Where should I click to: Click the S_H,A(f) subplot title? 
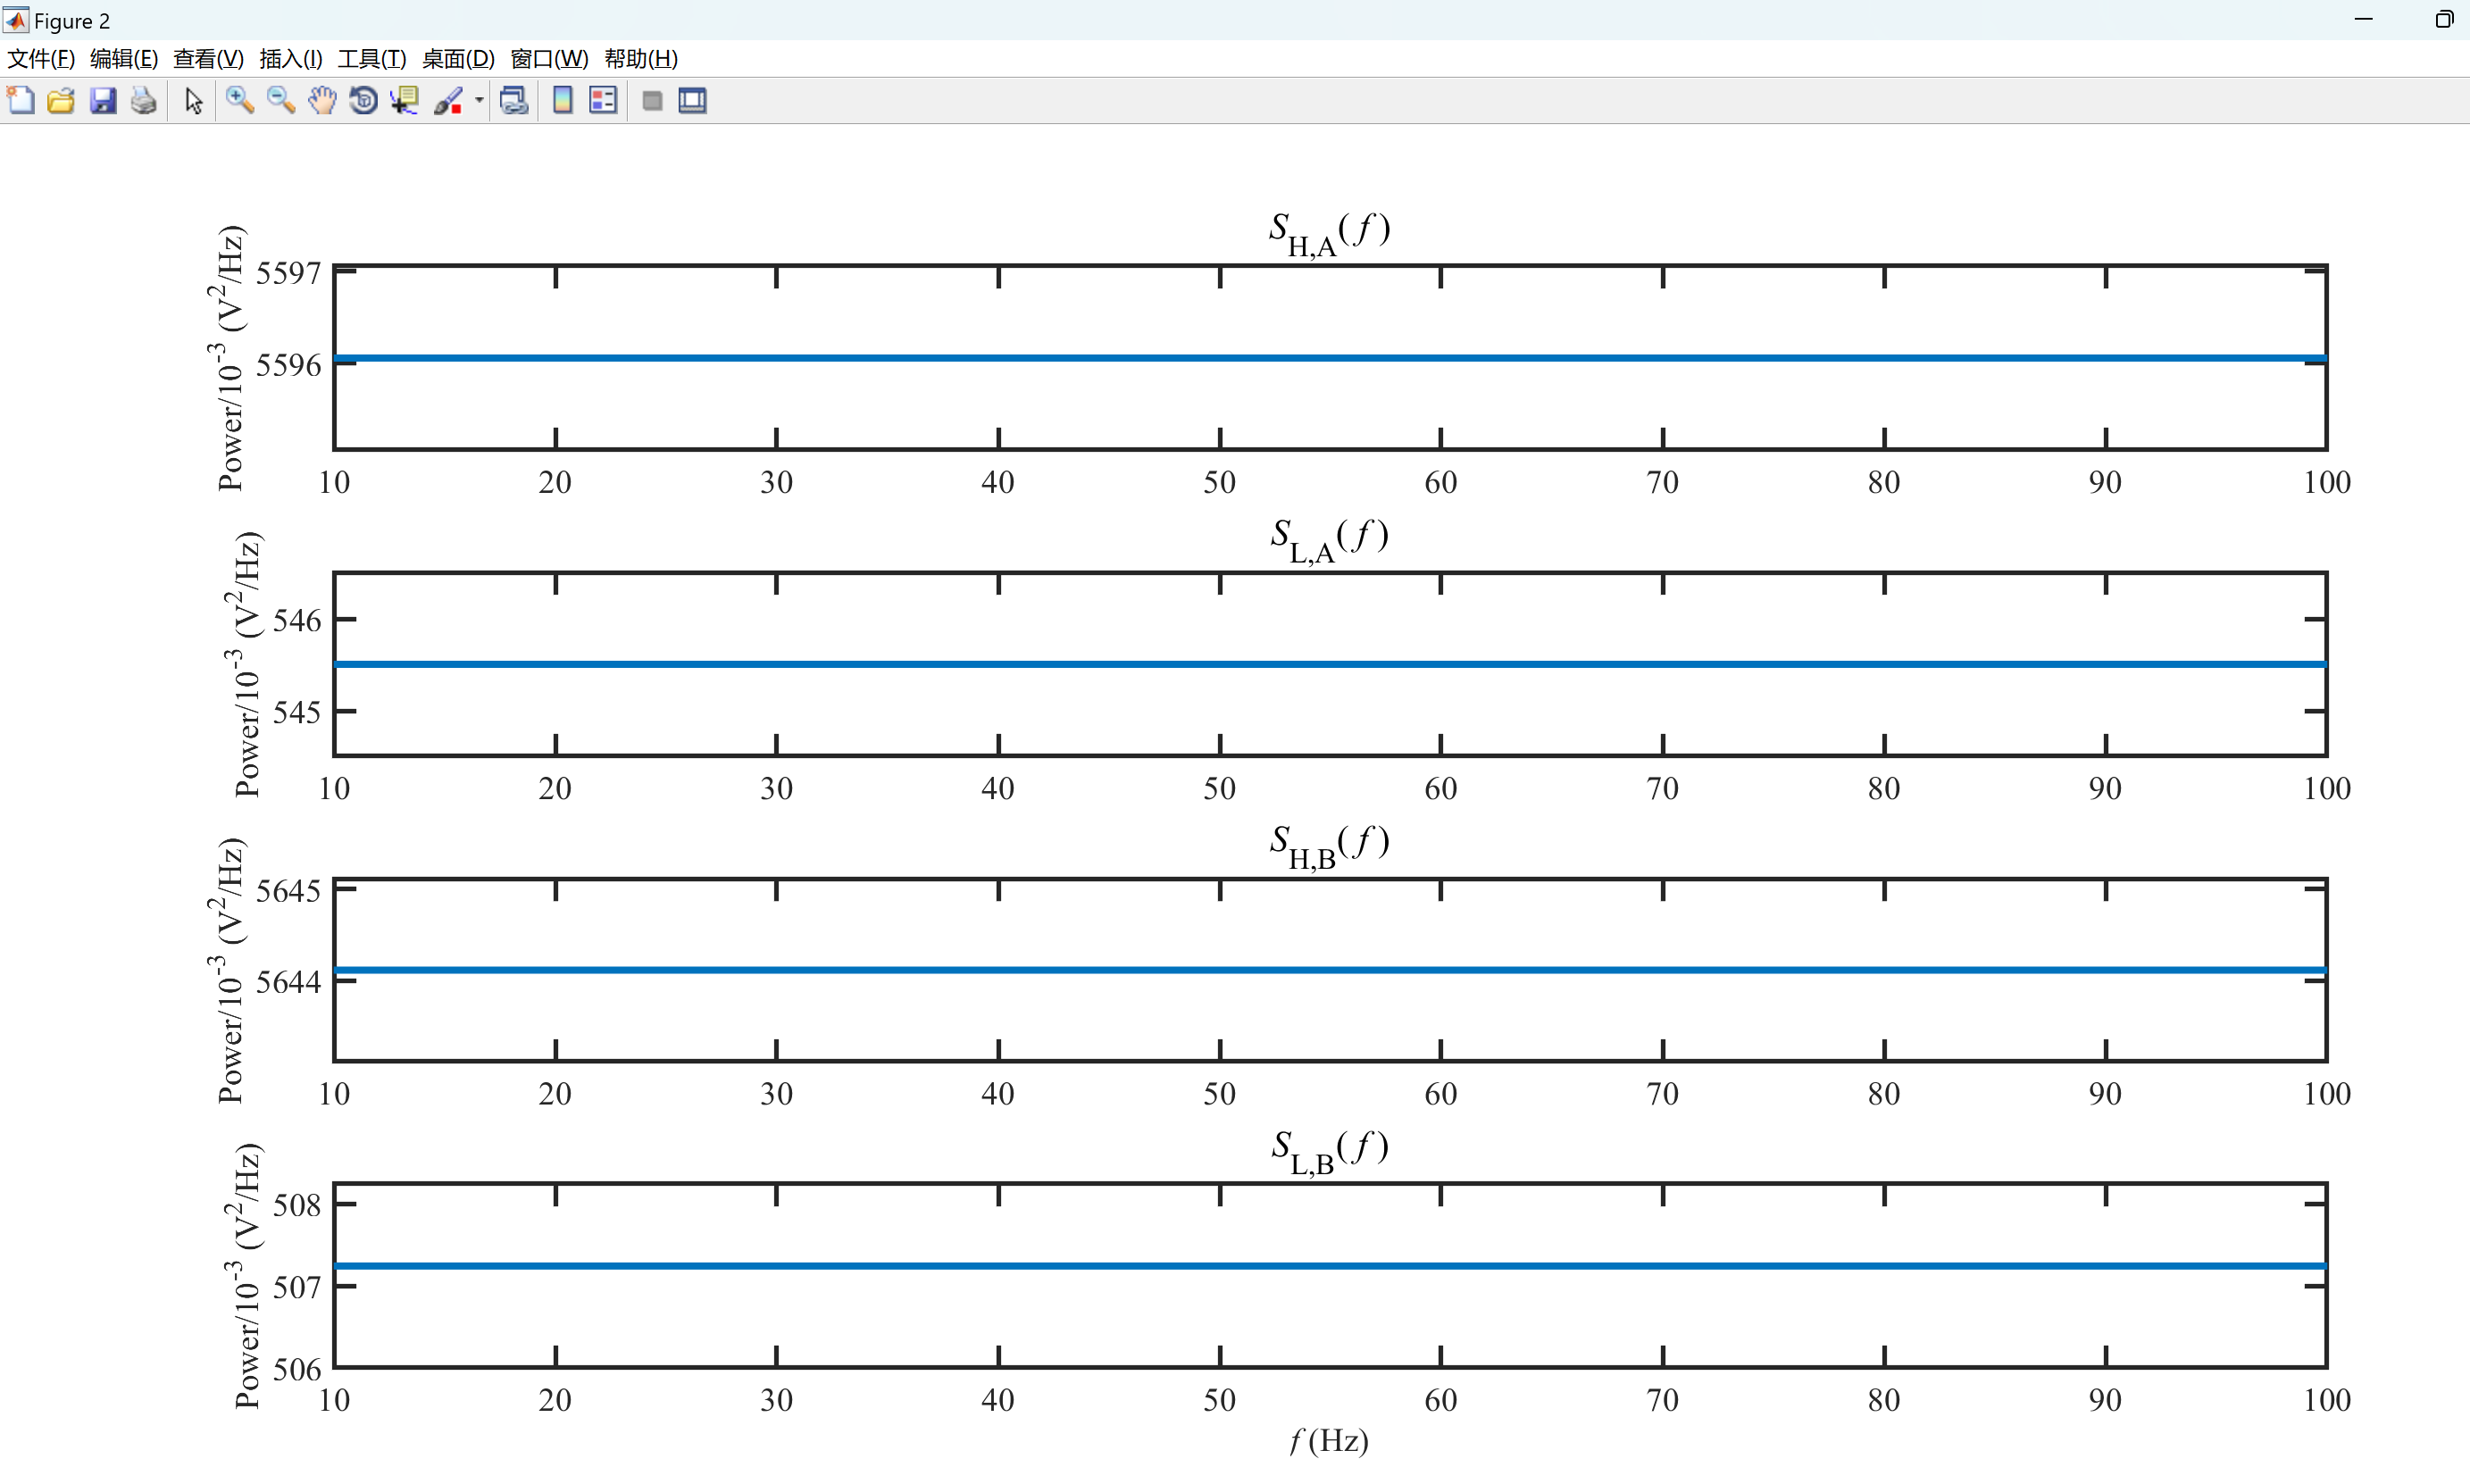1329,232
